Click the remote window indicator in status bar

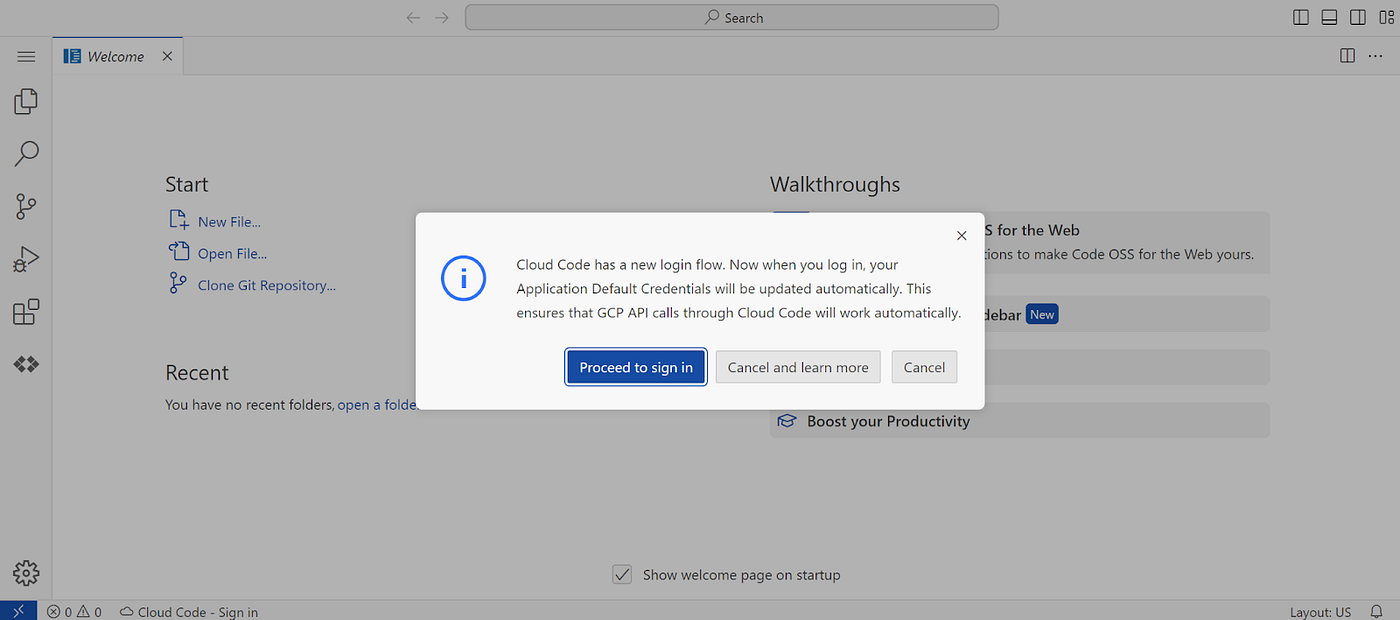coord(18,611)
